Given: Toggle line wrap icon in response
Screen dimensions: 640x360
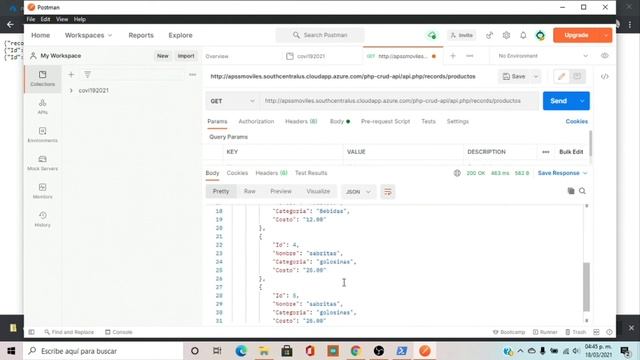Looking at the screenshot, I should tap(387, 192).
